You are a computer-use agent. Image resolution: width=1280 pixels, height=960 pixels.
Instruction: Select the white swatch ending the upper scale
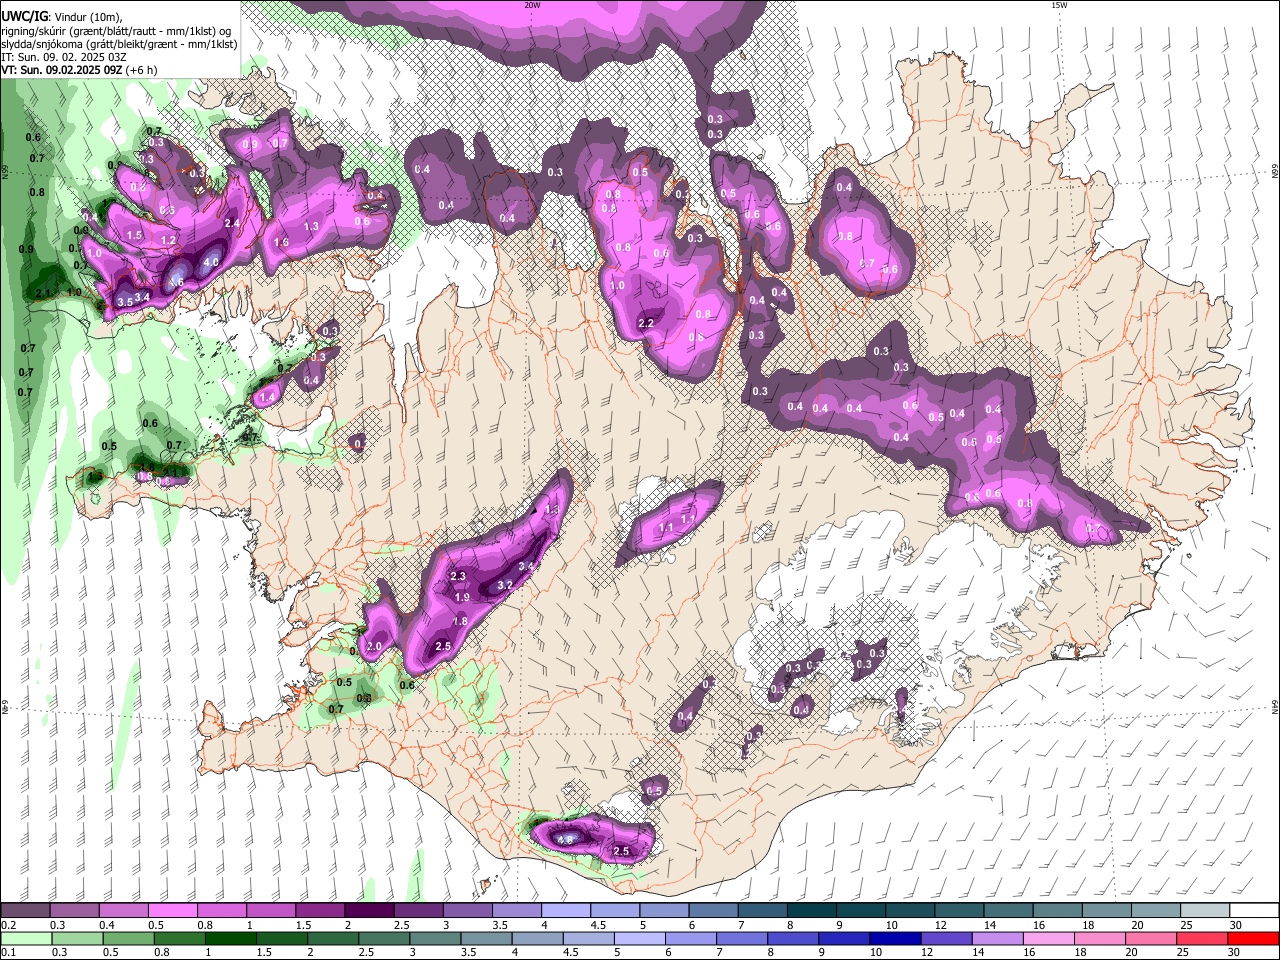click(x=1254, y=911)
